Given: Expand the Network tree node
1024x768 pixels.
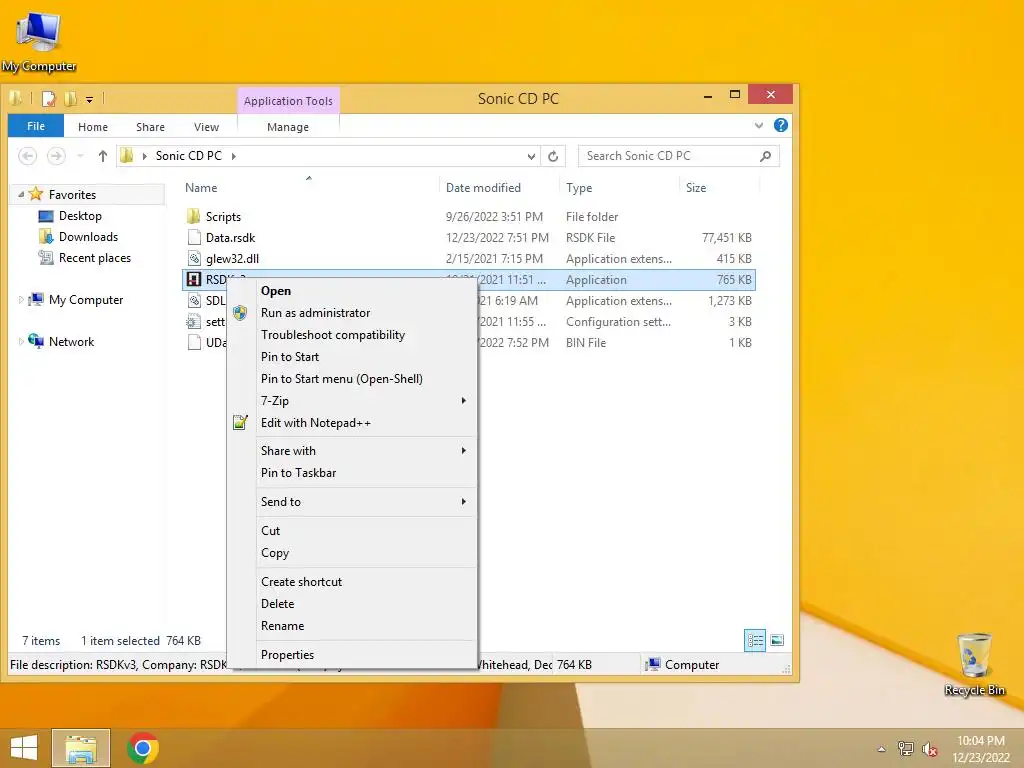Looking at the screenshot, I should click(x=21, y=342).
